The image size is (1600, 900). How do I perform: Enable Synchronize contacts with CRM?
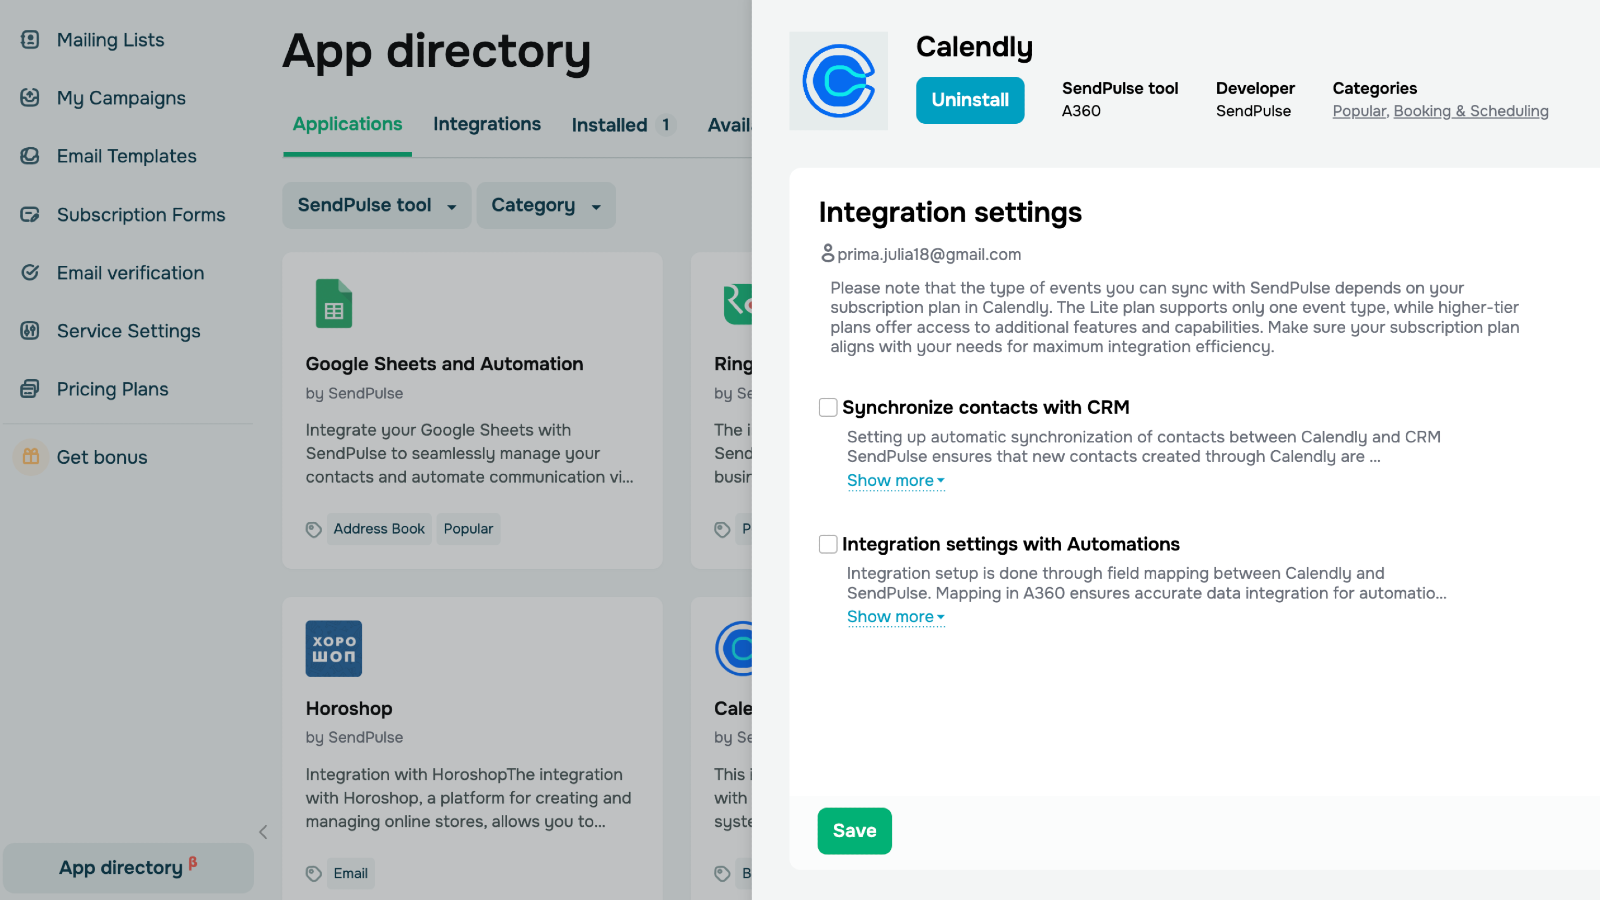tap(827, 407)
